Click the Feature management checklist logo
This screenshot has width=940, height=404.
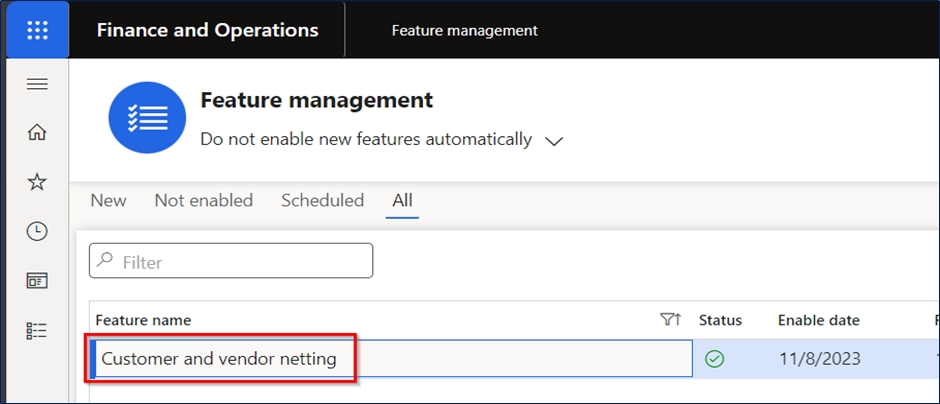(x=147, y=117)
